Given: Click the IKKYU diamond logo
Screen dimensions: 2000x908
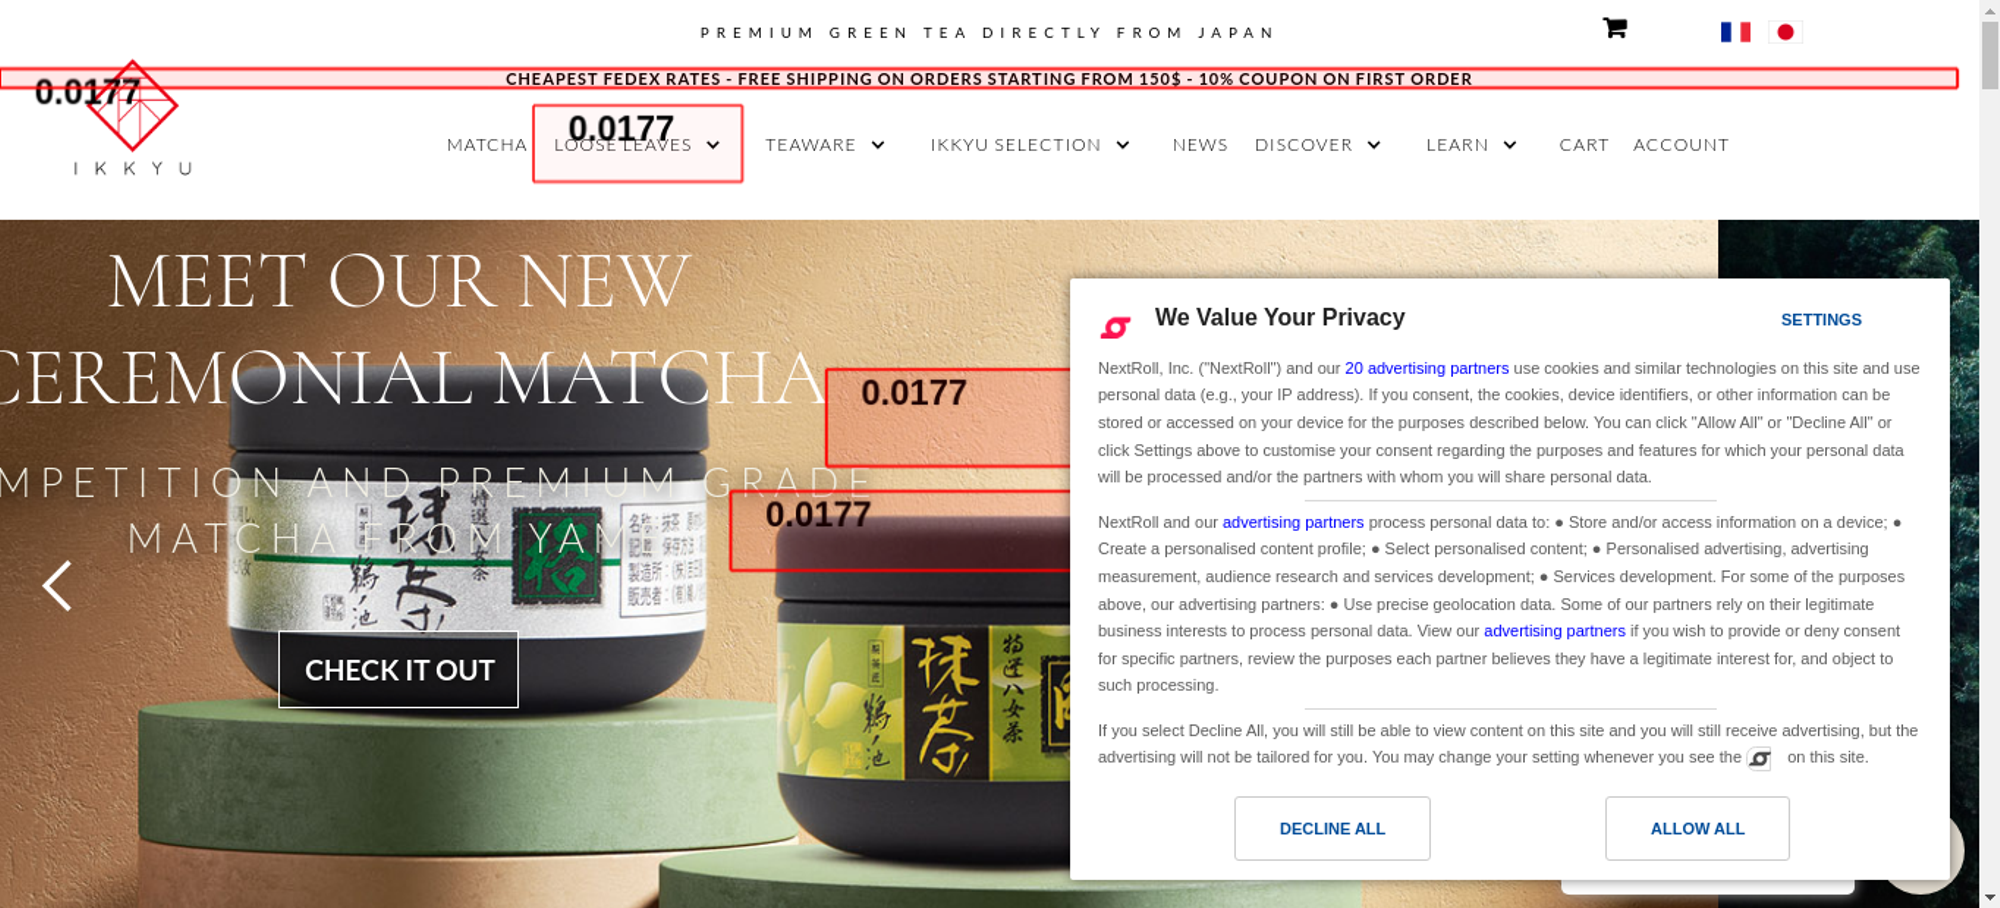Looking at the screenshot, I should pos(132,106).
